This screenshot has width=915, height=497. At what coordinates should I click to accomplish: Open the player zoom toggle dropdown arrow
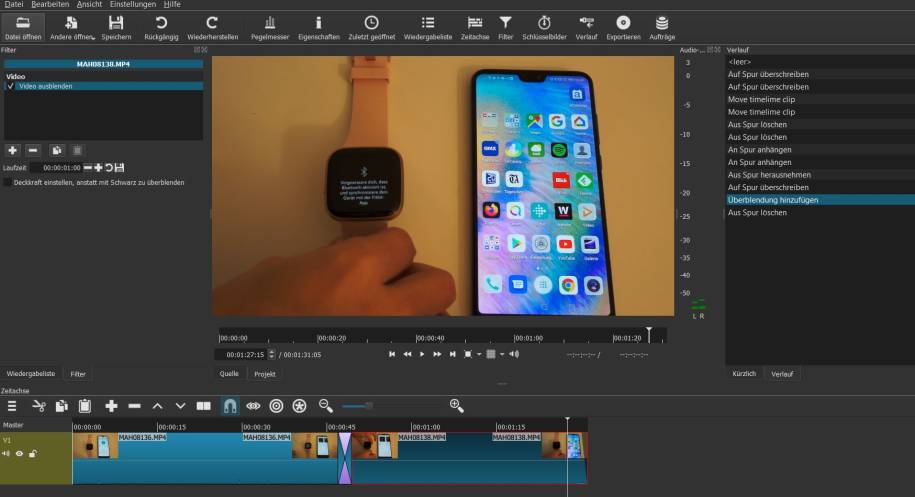[479, 354]
